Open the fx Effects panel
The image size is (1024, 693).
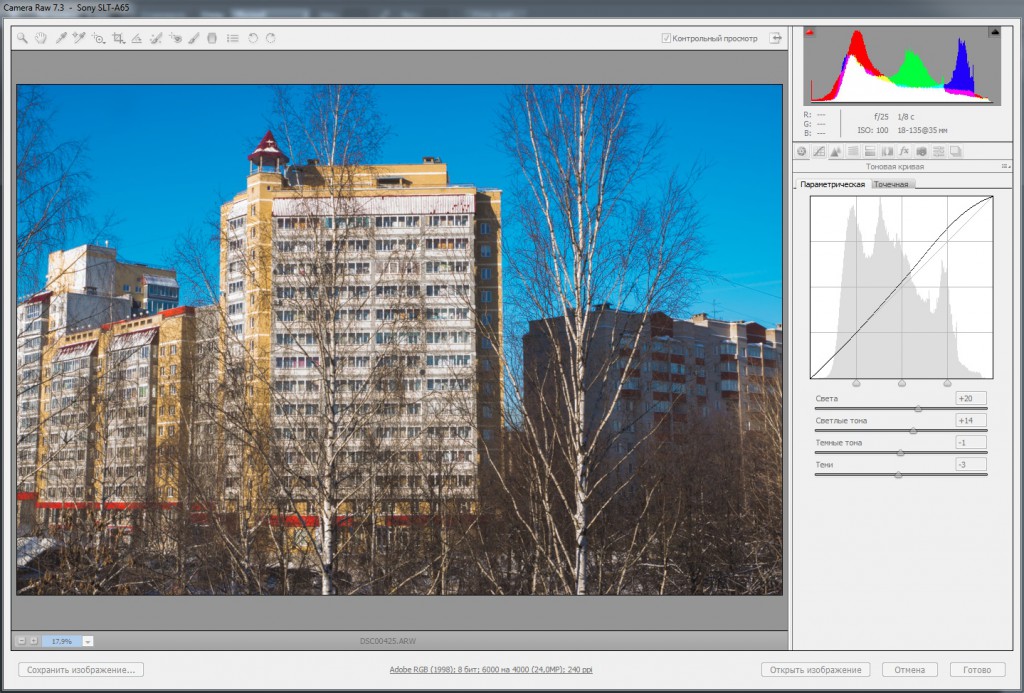click(x=904, y=152)
